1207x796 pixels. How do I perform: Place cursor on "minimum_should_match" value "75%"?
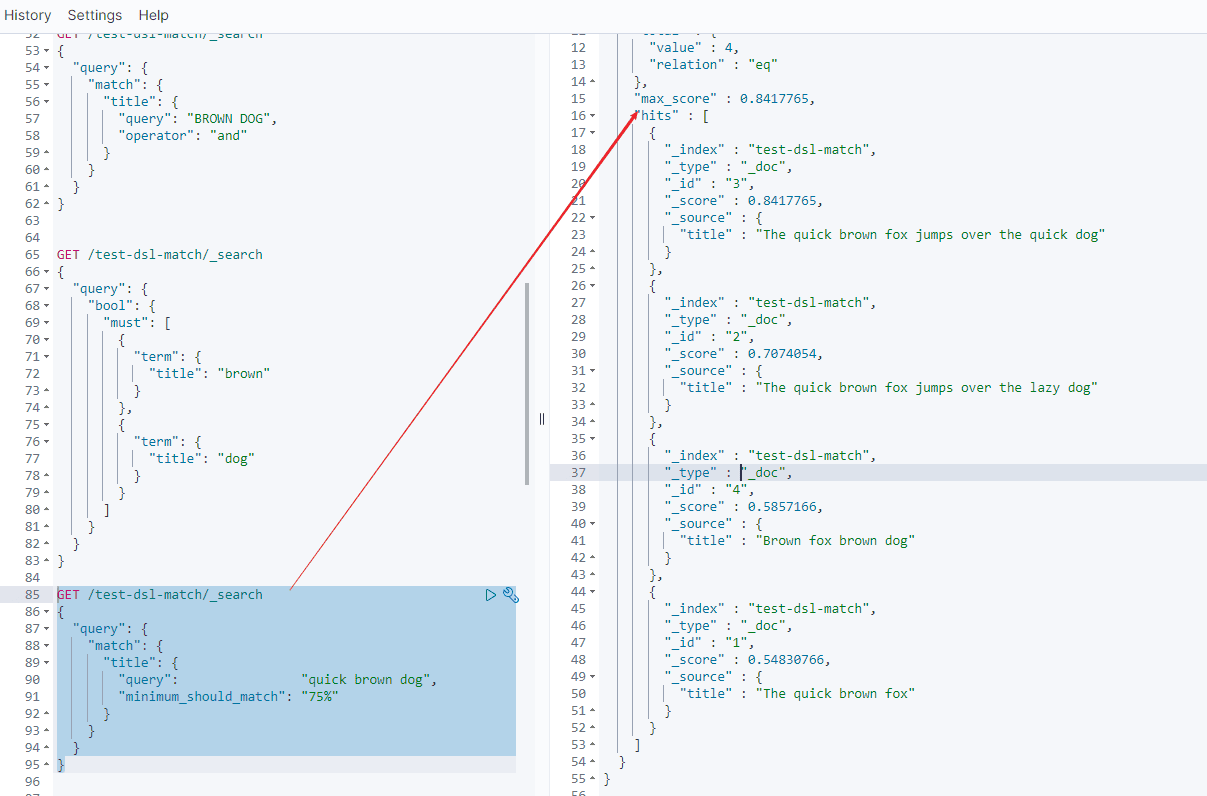(321, 697)
